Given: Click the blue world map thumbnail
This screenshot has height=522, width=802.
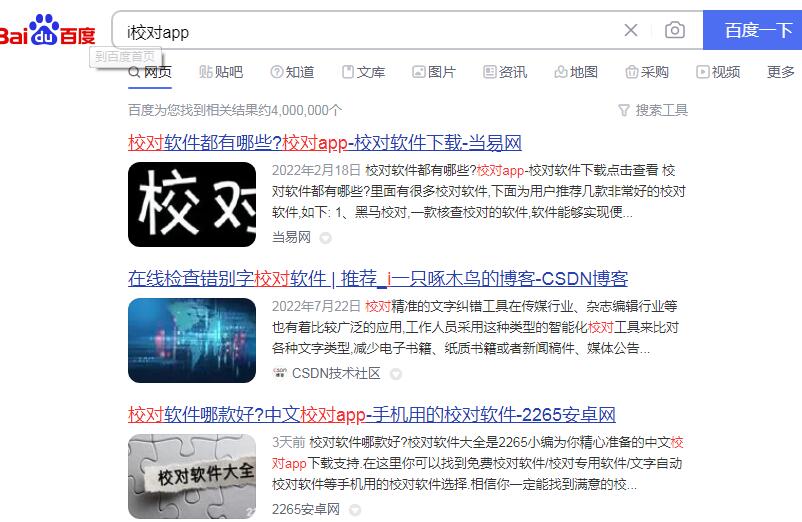Looking at the screenshot, I should point(192,341).
